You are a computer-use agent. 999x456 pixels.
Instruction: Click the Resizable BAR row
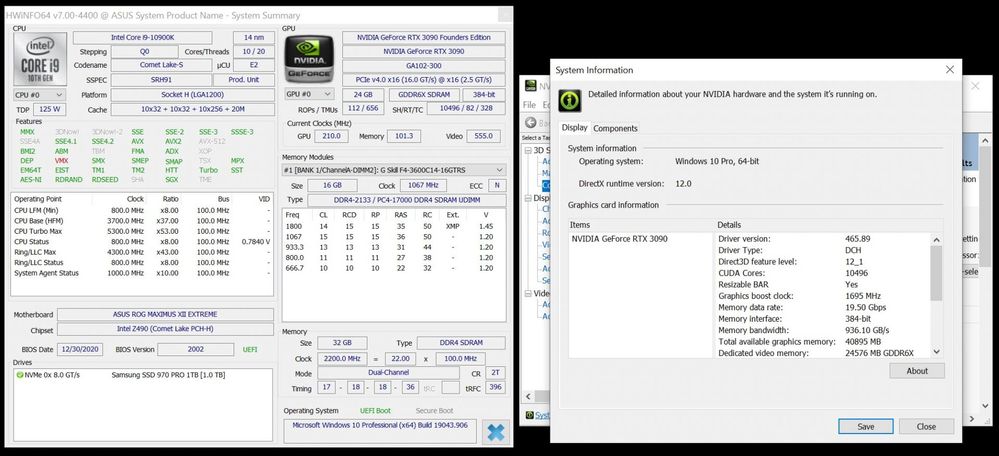[822, 285]
